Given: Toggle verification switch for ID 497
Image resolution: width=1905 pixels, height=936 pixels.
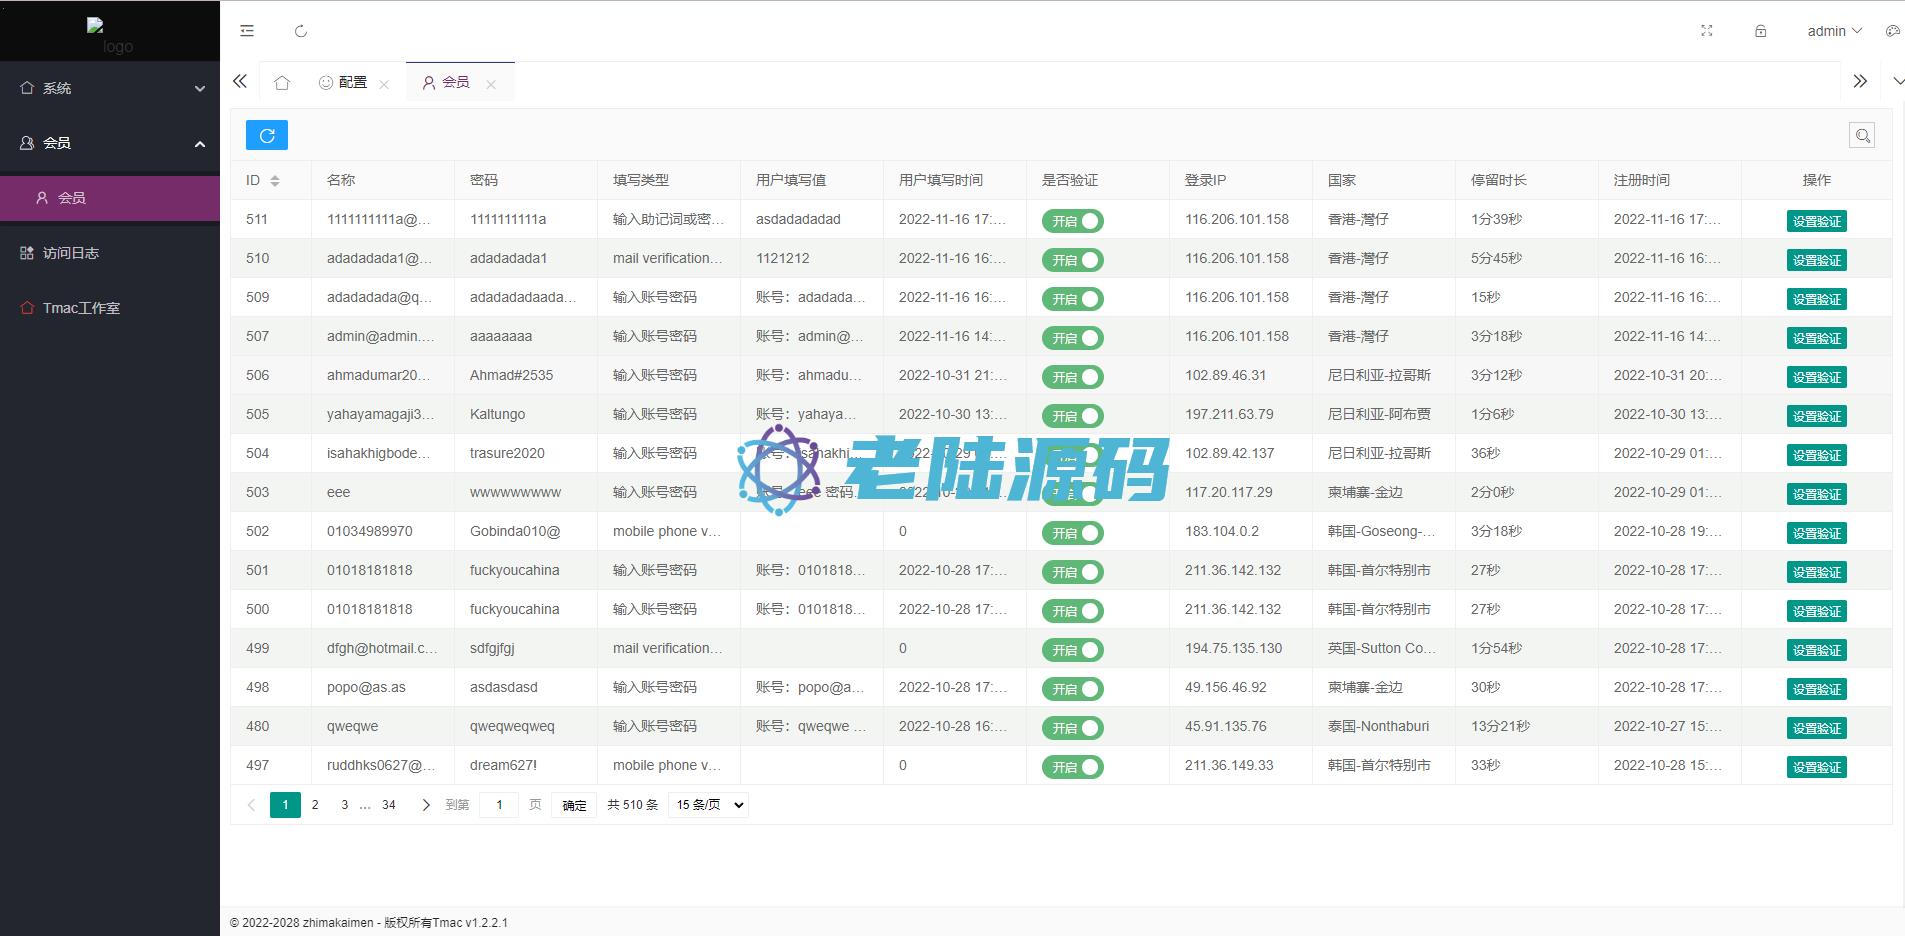Looking at the screenshot, I should (1072, 767).
